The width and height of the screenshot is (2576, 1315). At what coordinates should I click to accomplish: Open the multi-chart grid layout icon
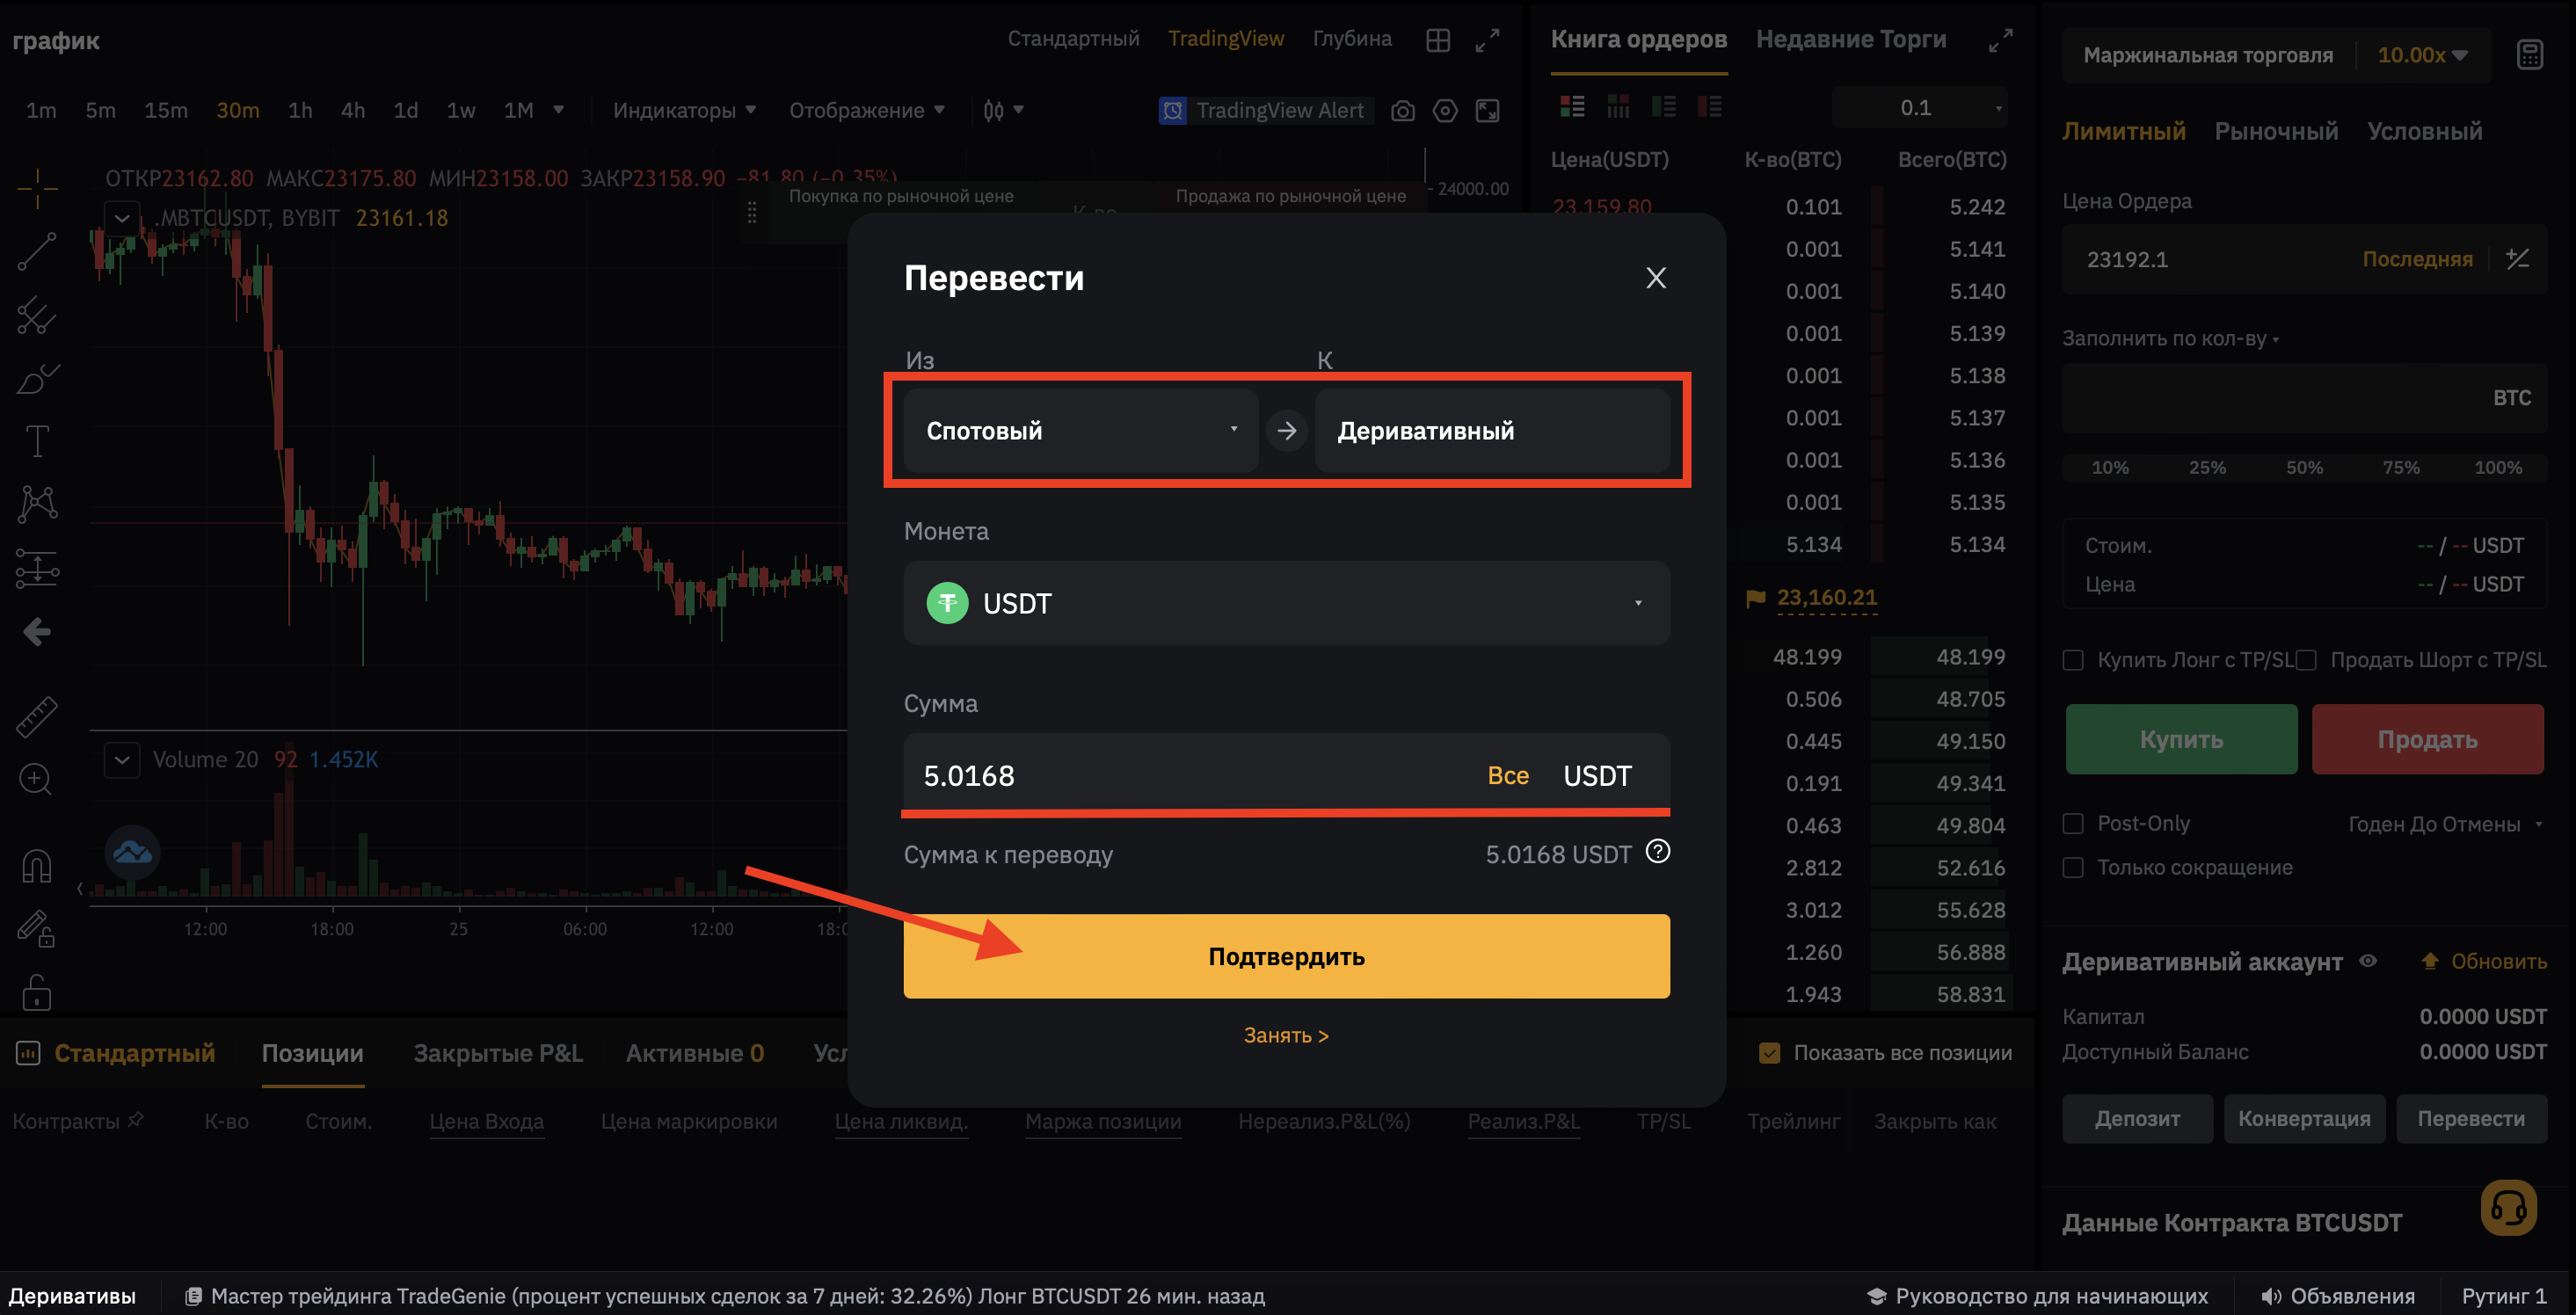1438,40
